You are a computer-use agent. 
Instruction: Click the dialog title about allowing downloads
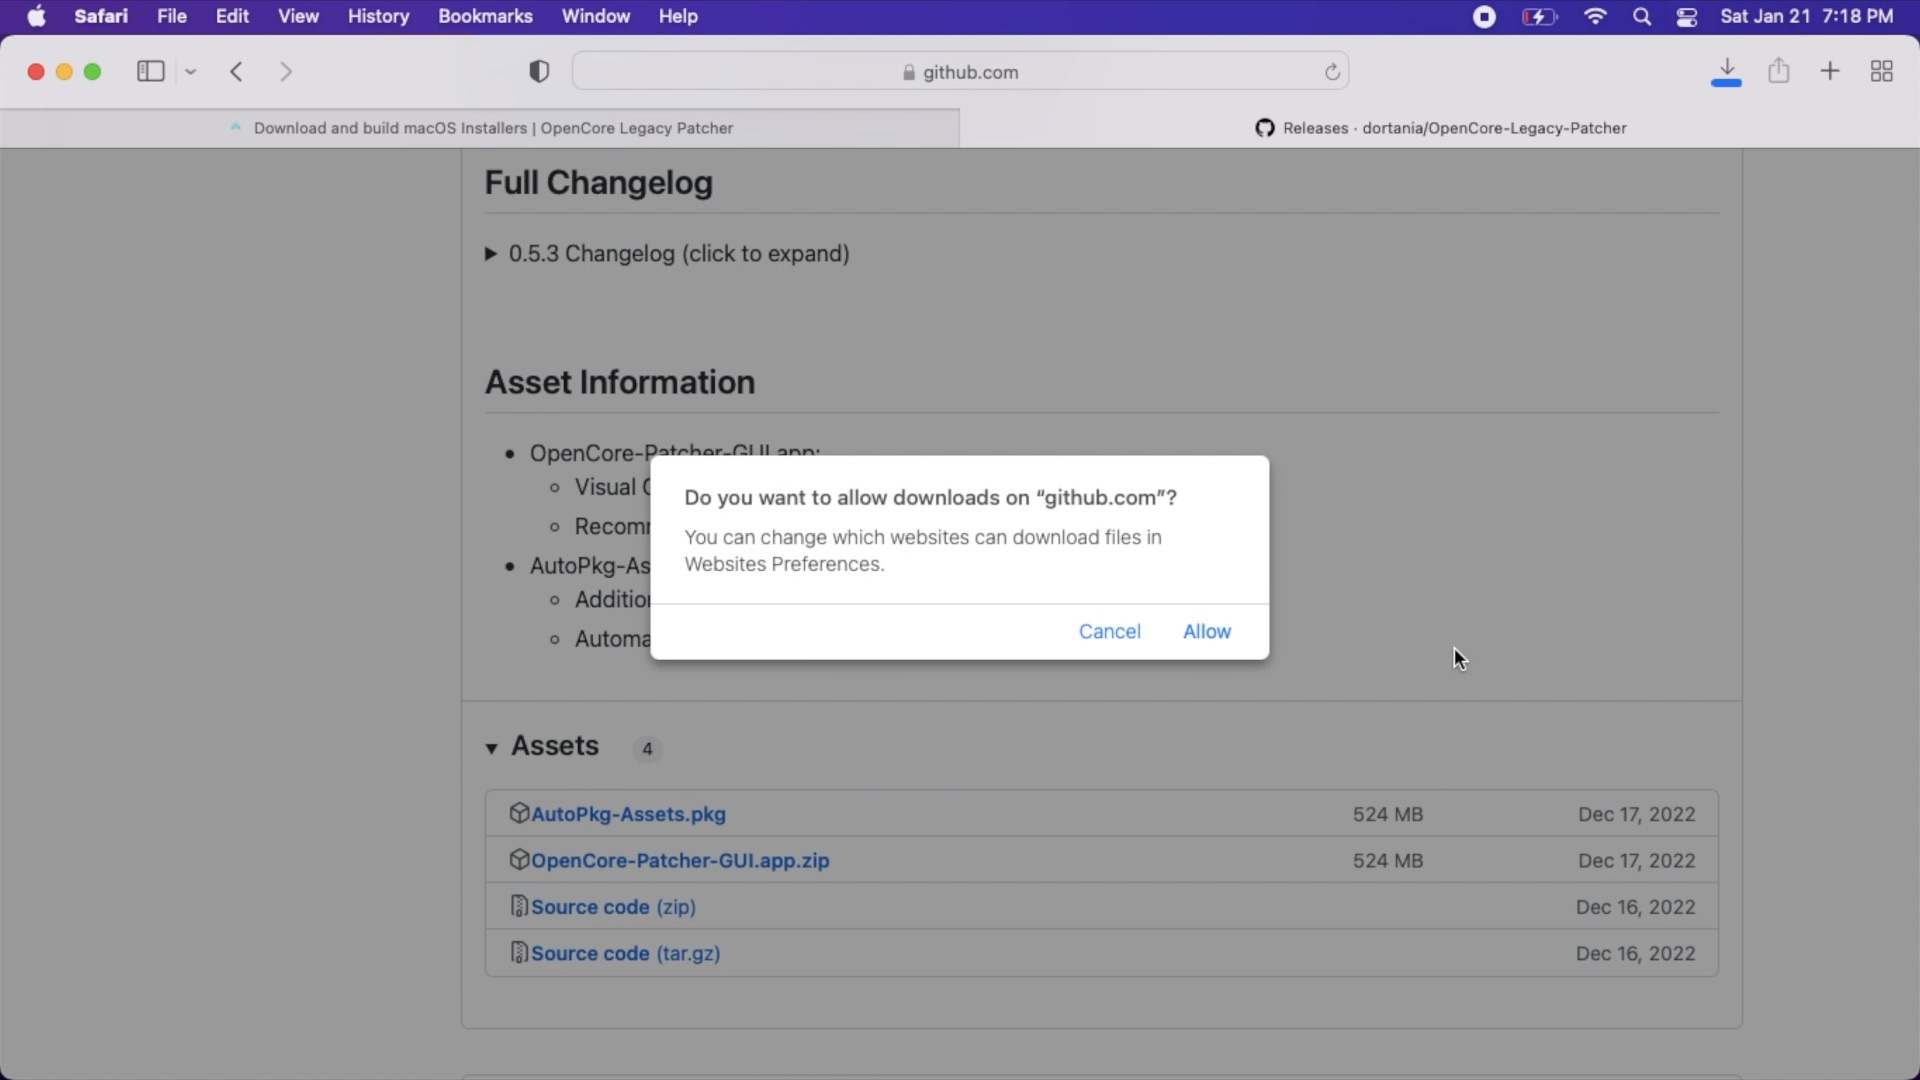pyautogui.click(x=930, y=498)
